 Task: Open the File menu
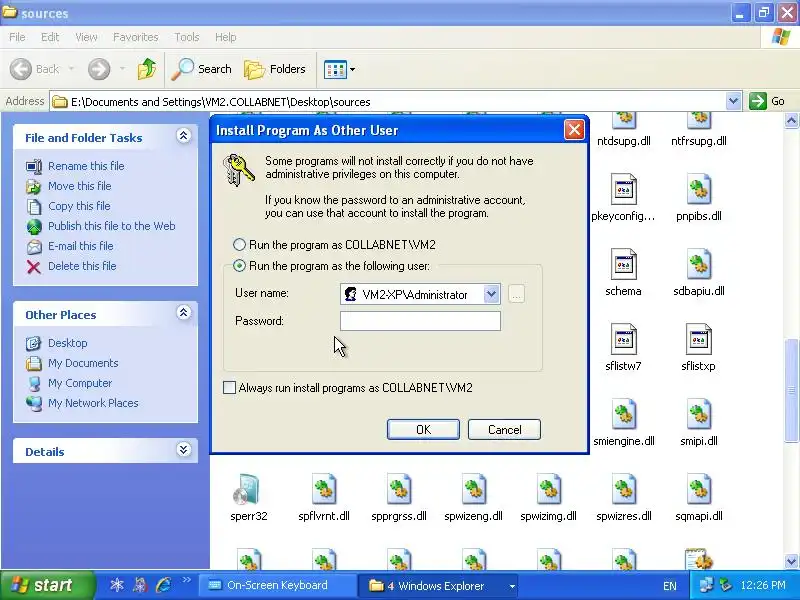(x=17, y=37)
